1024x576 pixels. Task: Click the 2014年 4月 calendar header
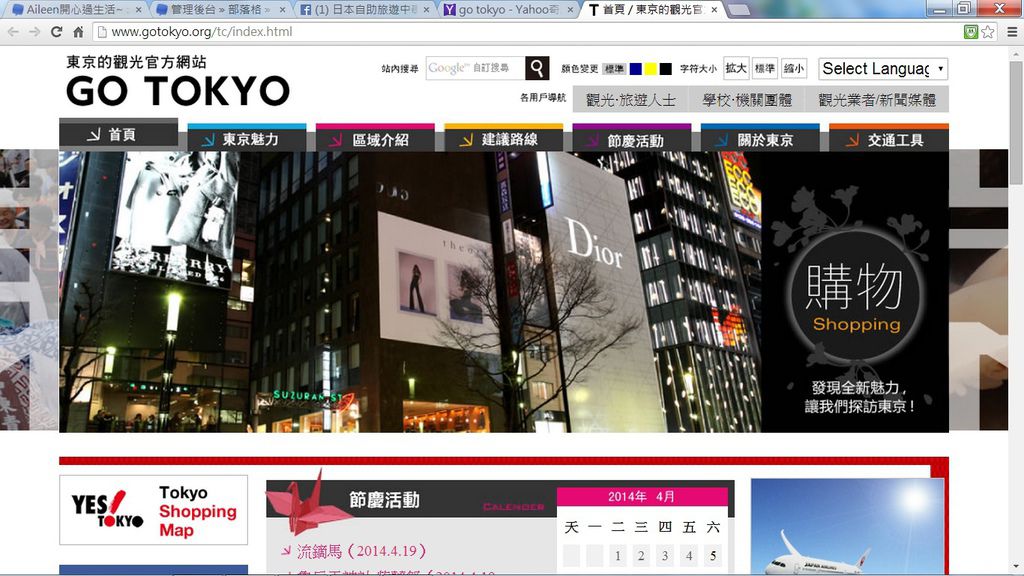click(642, 496)
